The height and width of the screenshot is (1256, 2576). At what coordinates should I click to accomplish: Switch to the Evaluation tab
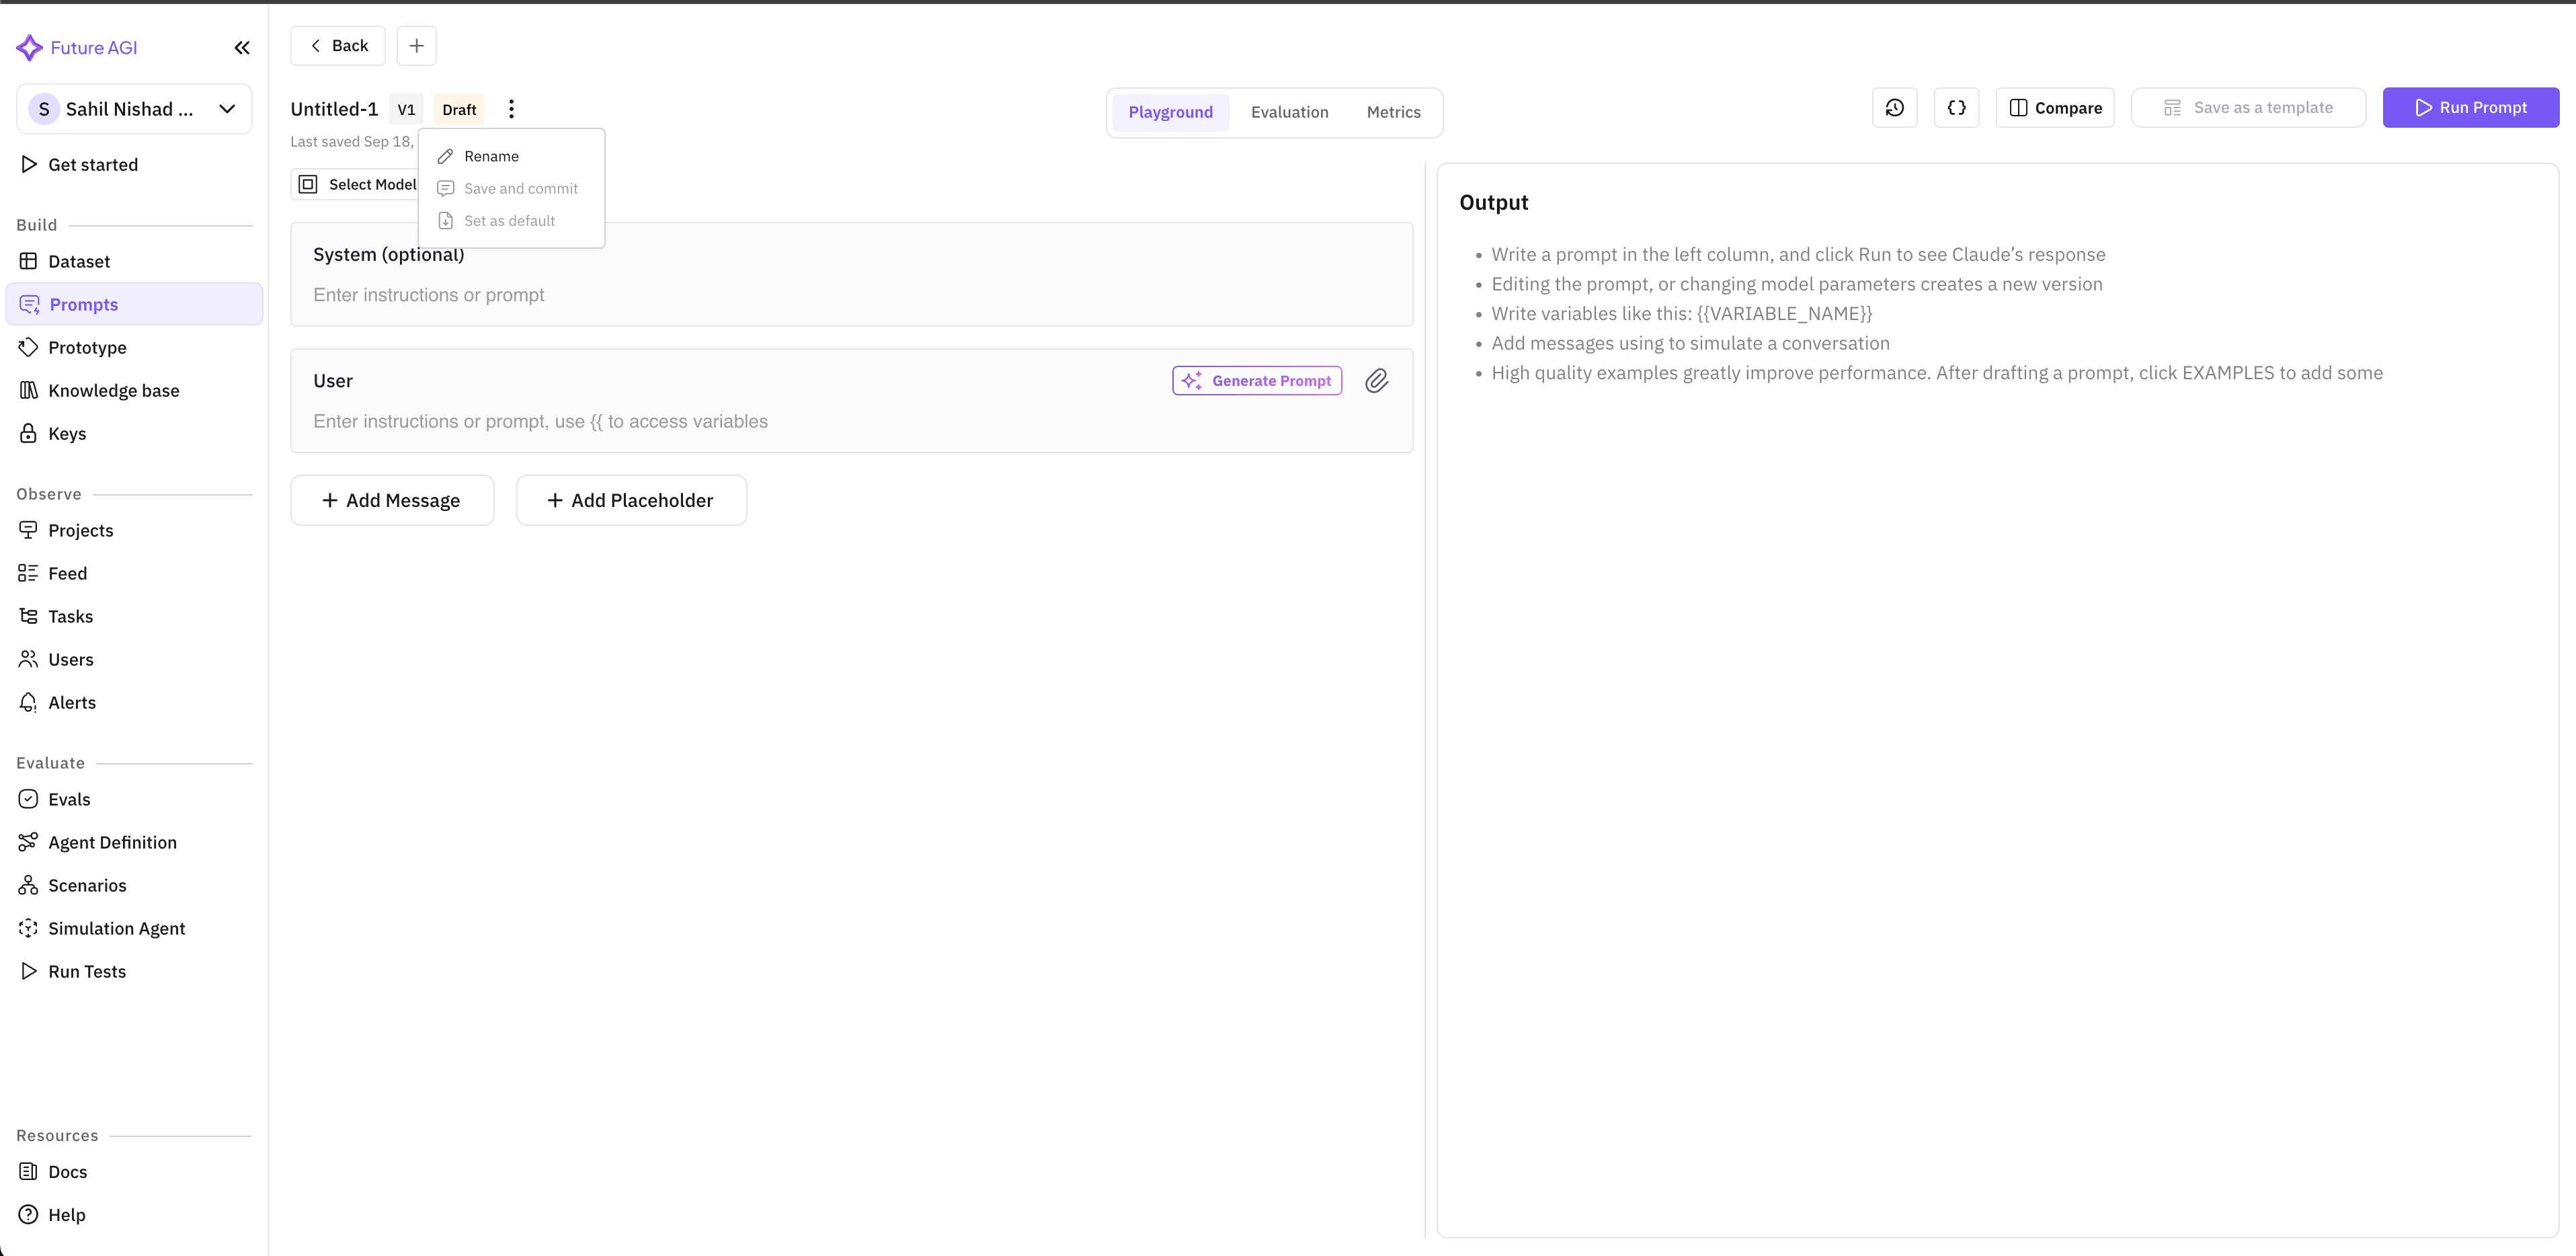(x=1290, y=112)
